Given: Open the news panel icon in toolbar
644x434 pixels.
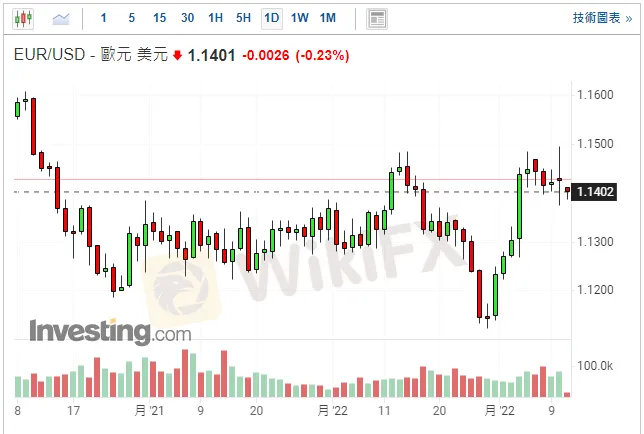Looking at the screenshot, I should 376,18.
